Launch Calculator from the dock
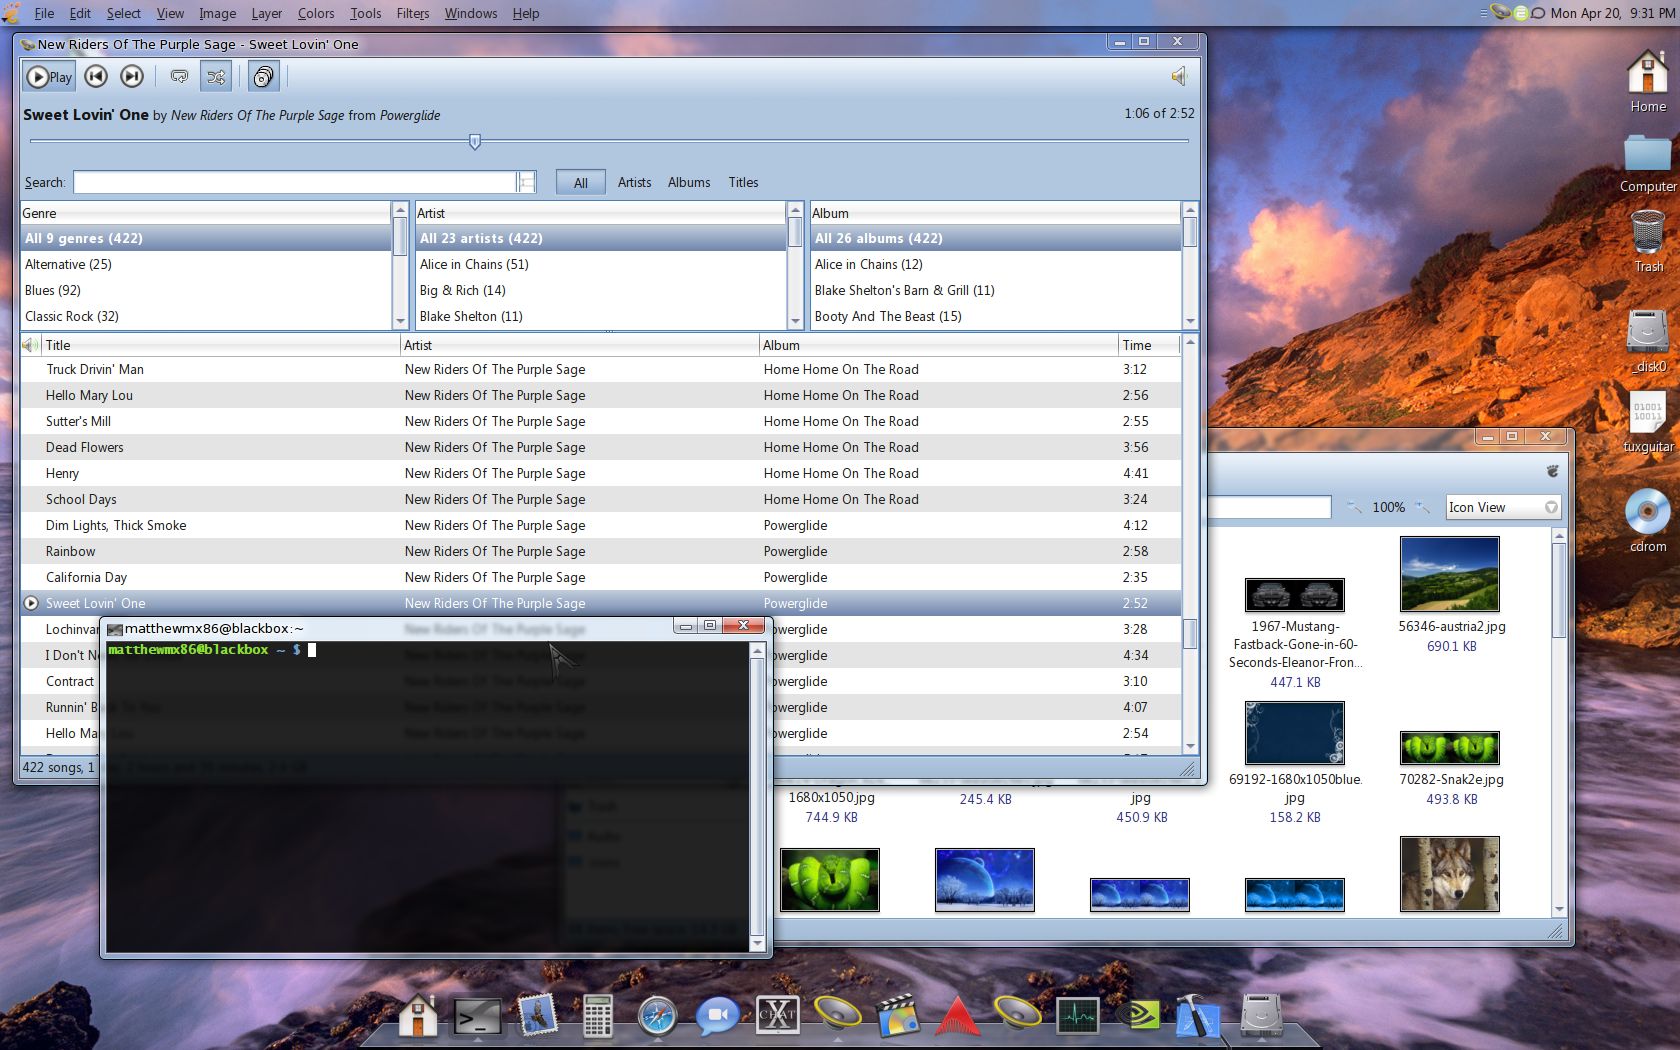Viewport: 1680px width, 1050px height. (x=597, y=1017)
